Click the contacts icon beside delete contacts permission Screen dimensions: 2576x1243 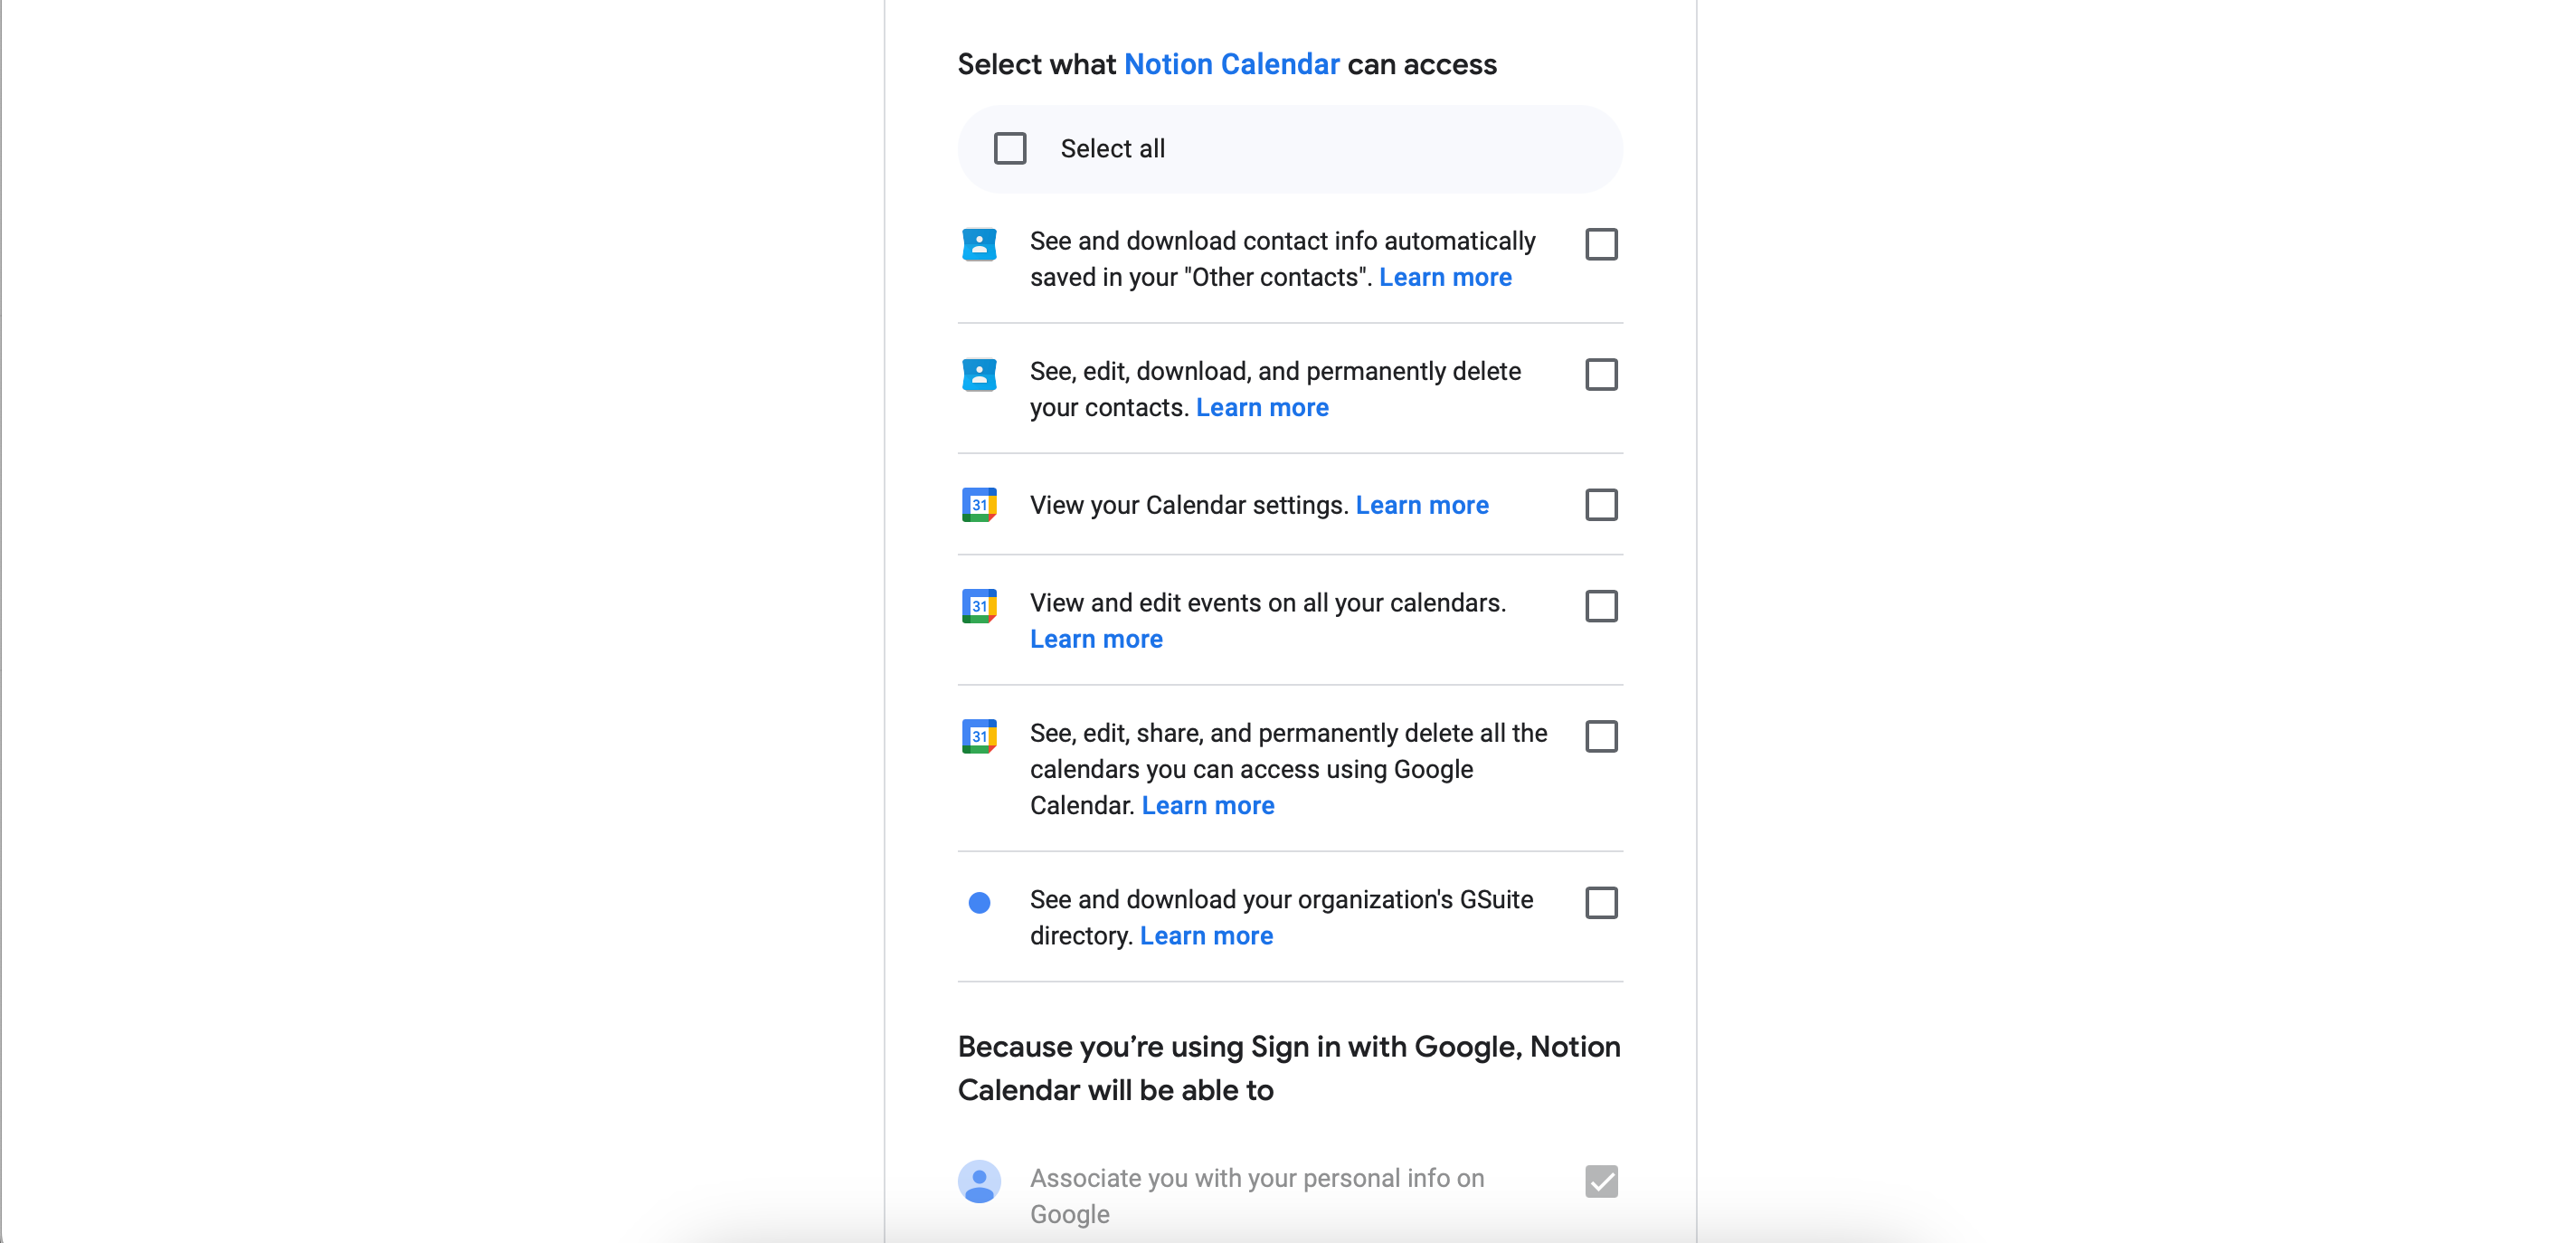coord(979,374)
